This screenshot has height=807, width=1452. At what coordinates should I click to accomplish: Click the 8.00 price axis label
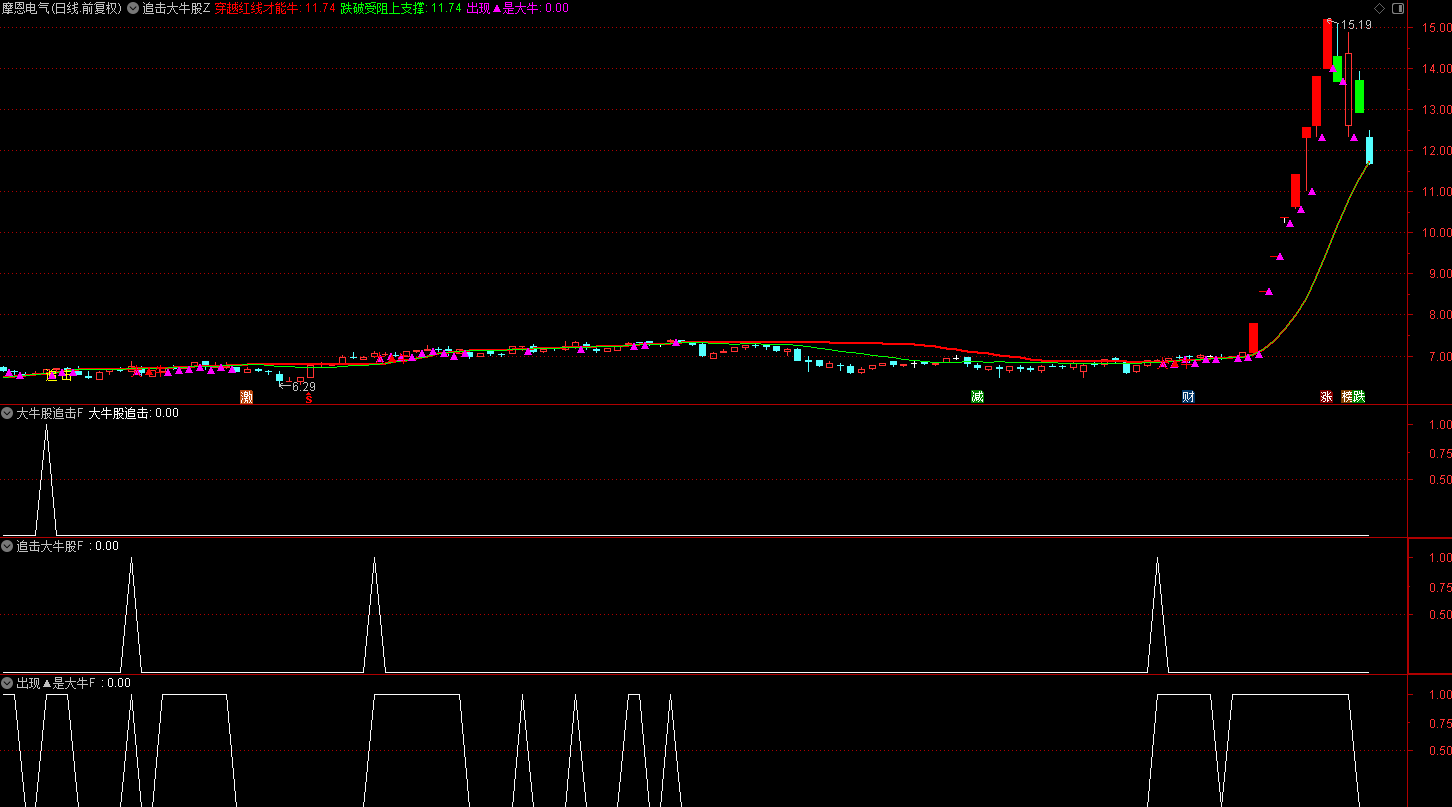click(x=1439, y=315)
